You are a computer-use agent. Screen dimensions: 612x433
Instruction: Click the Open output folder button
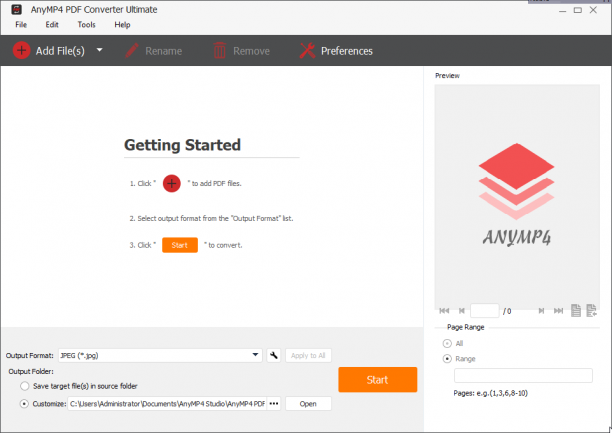coord(308,404)
